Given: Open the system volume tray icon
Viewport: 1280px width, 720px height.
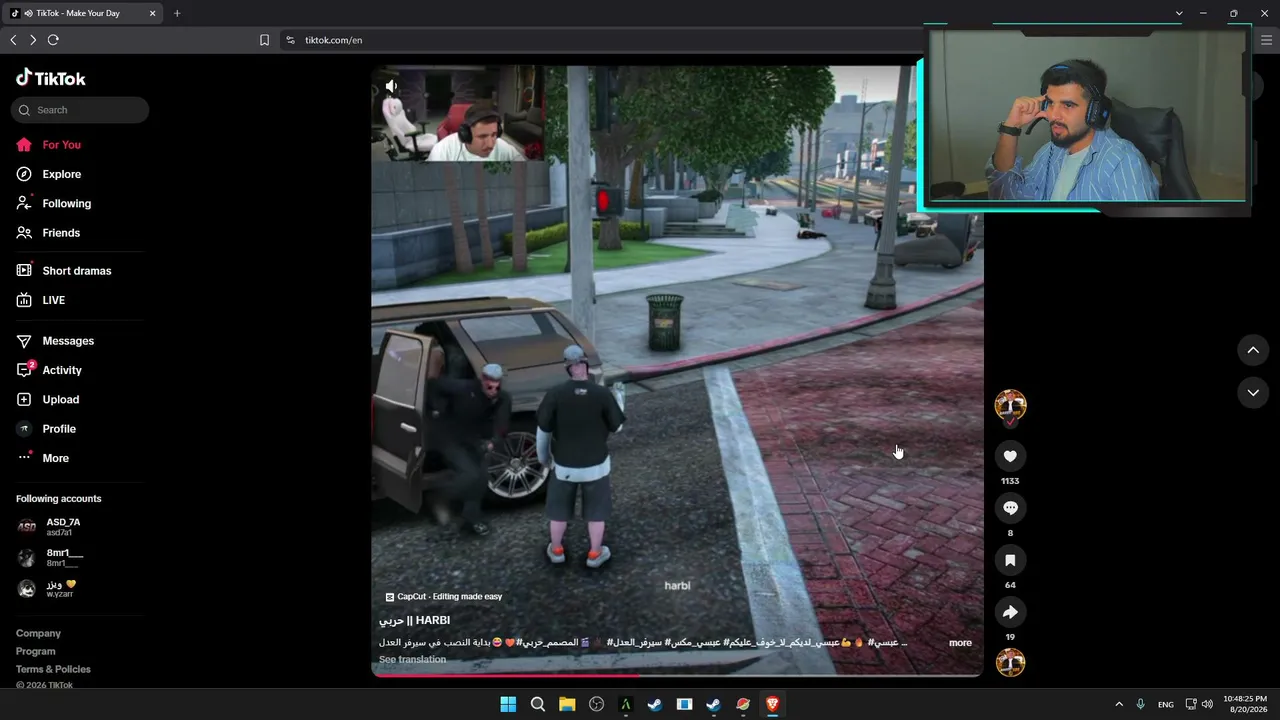Looking at the screenshot, I should 1207,704.
